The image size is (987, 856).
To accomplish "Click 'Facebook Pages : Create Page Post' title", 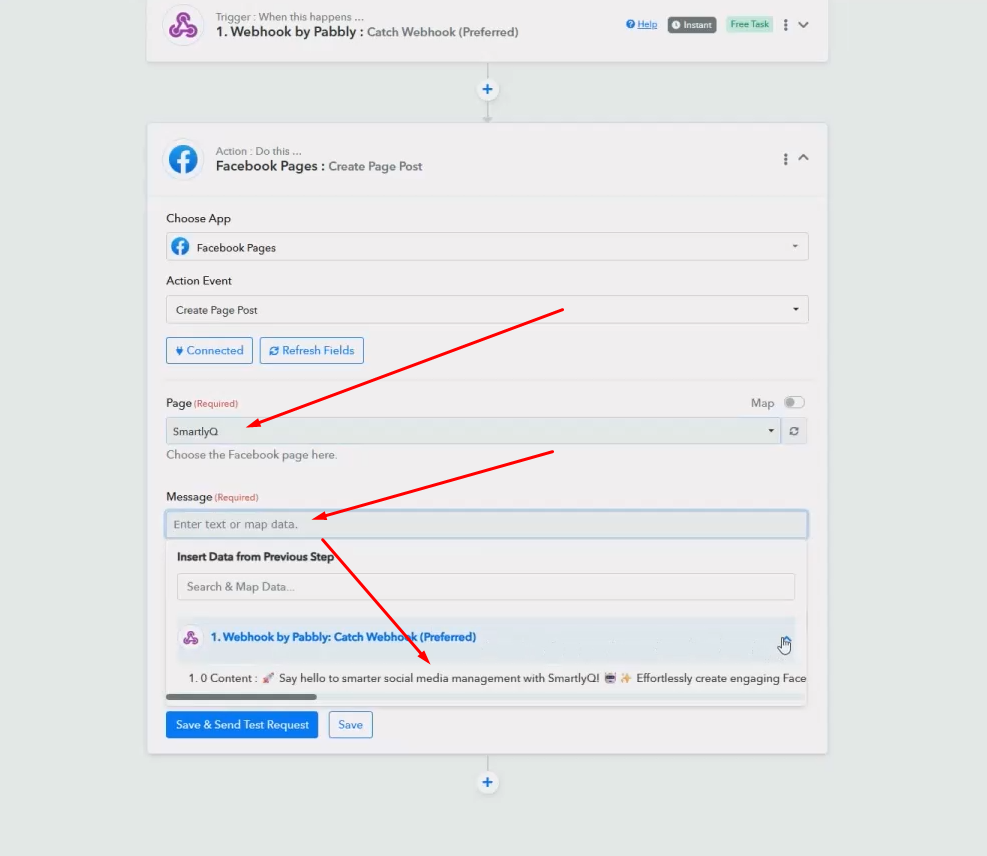I will pos(319,166).
